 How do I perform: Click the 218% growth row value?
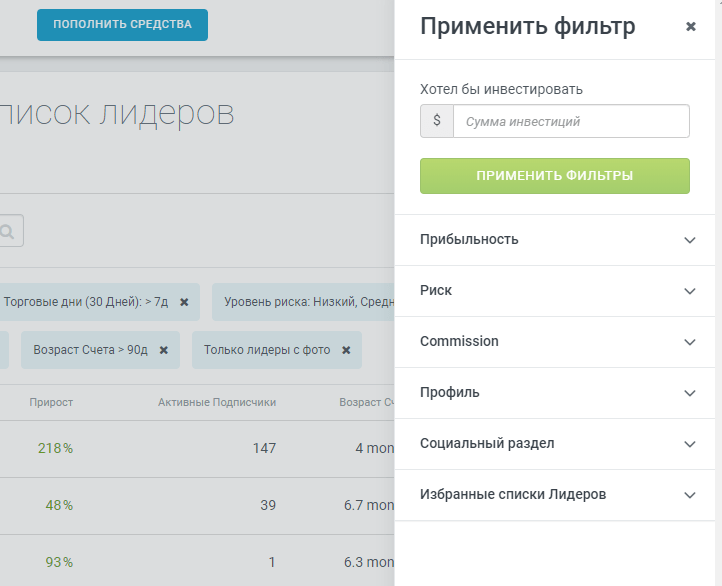click(55, 448)
